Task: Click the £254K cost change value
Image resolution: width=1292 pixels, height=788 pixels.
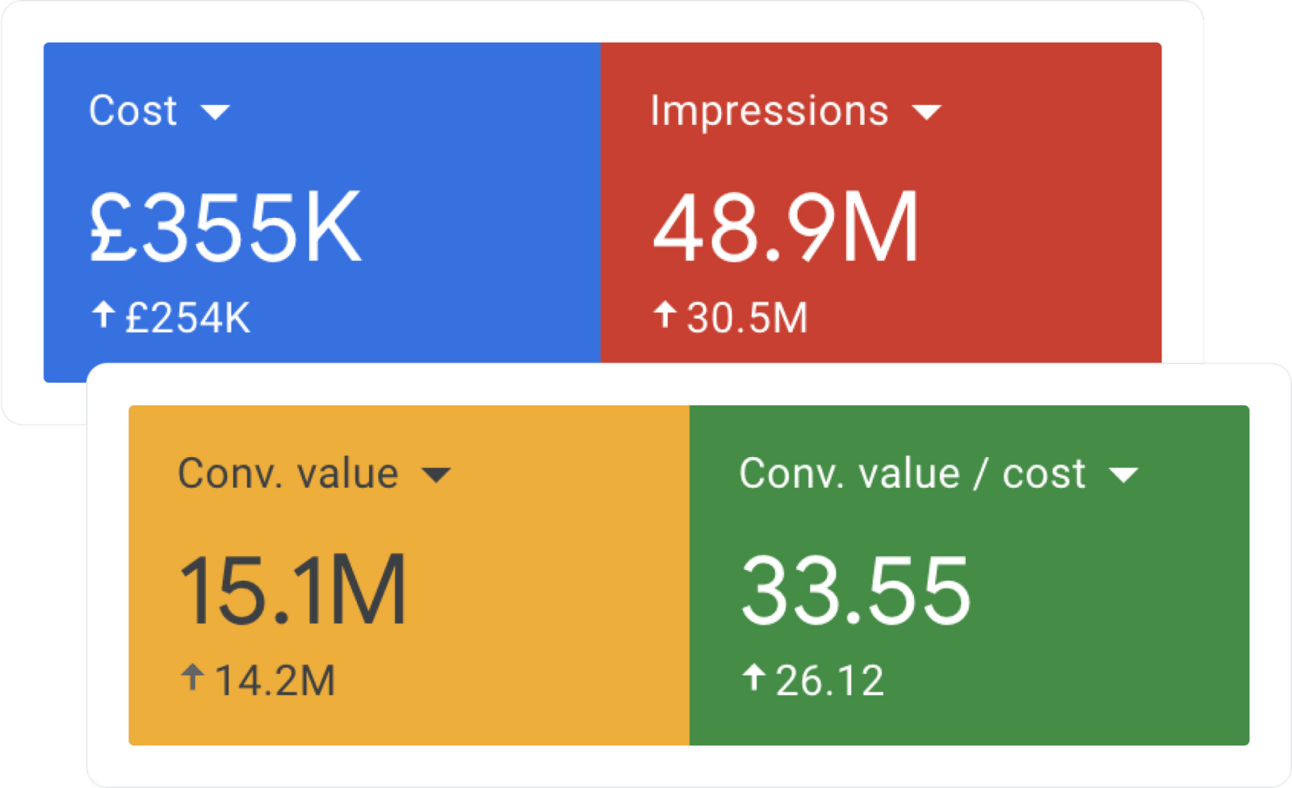Action: 187,319
